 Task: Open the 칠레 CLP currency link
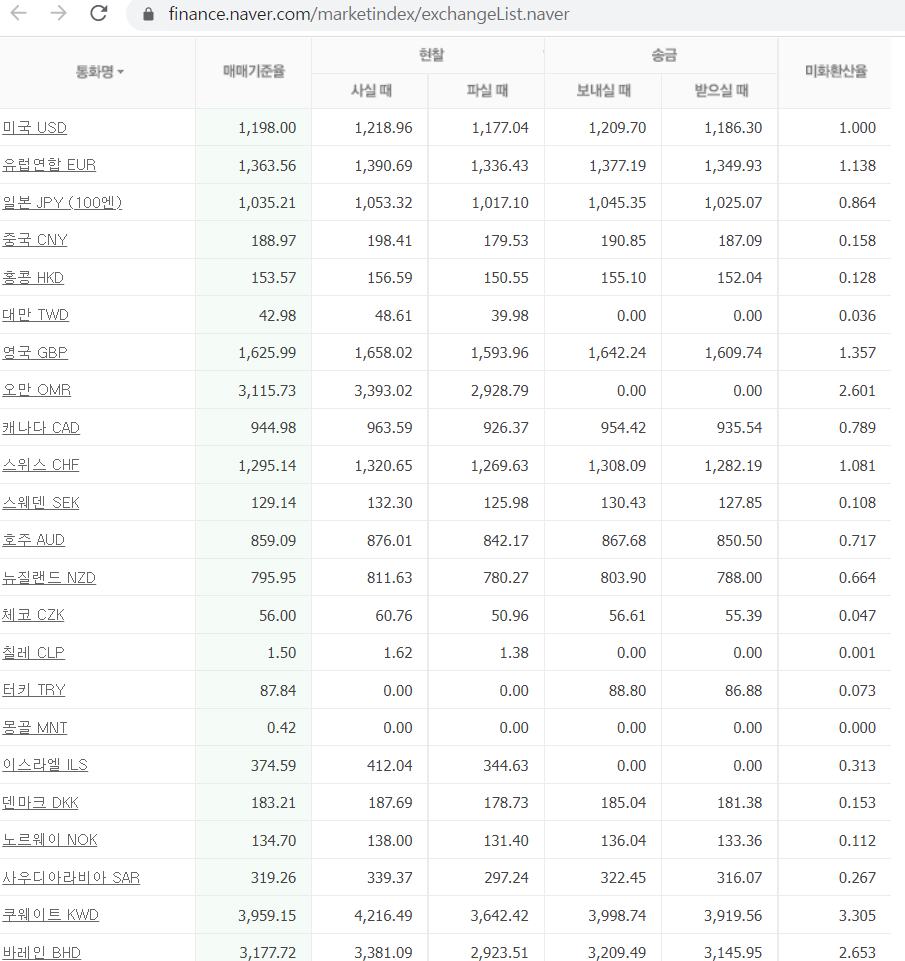tap(33, 653)
